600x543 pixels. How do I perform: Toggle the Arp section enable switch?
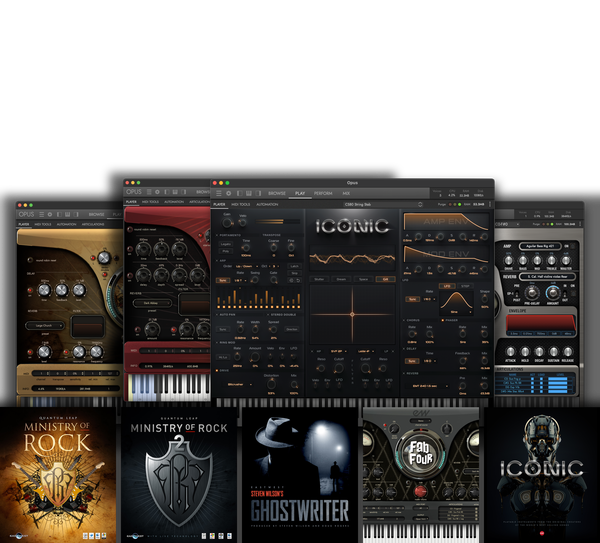[x=217, y=261]
